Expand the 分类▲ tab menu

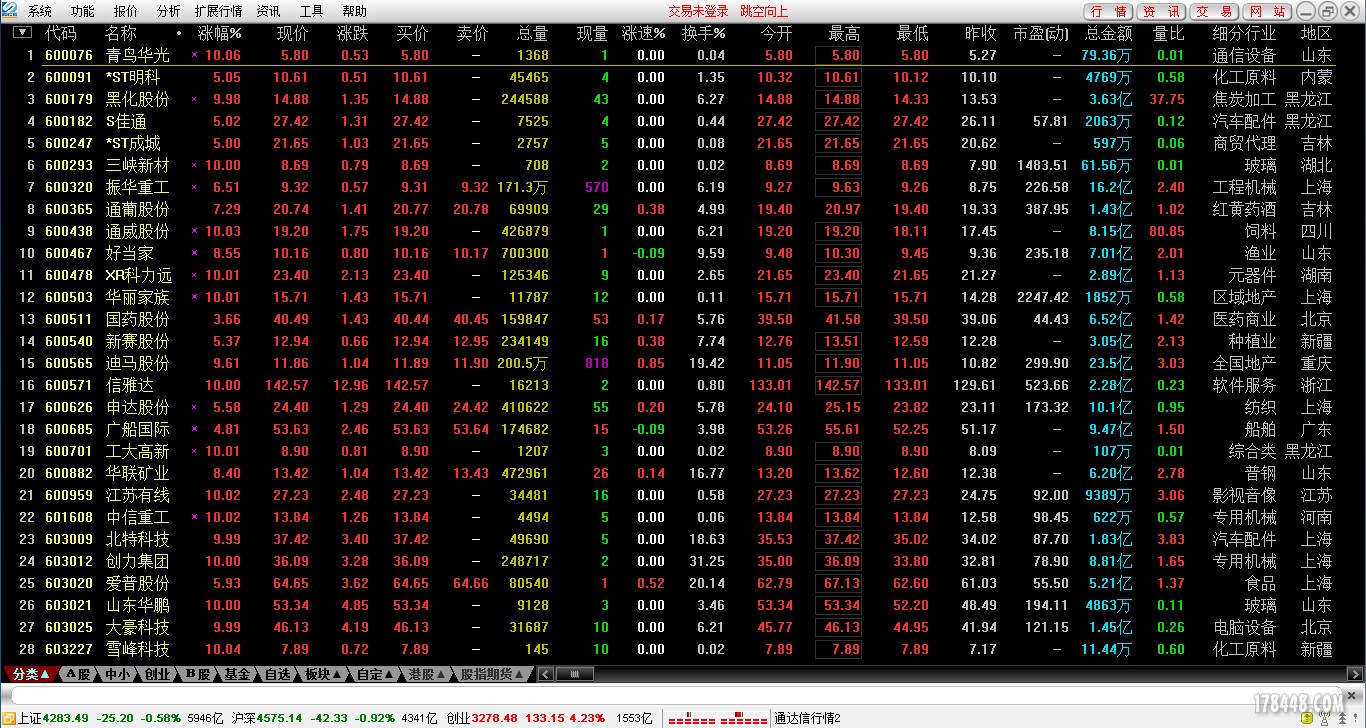tap(30, 674)
